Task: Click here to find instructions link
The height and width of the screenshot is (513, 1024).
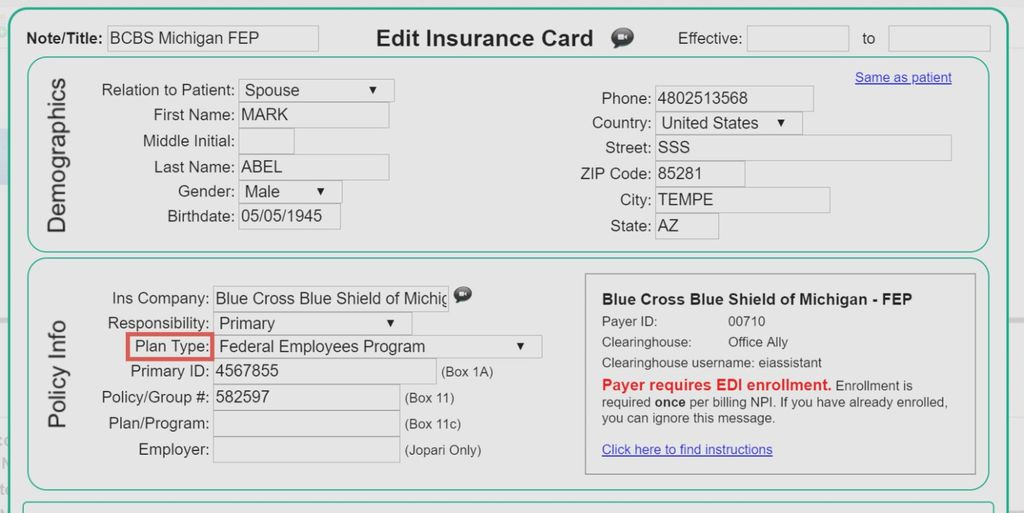Action: tap(687, 450)
